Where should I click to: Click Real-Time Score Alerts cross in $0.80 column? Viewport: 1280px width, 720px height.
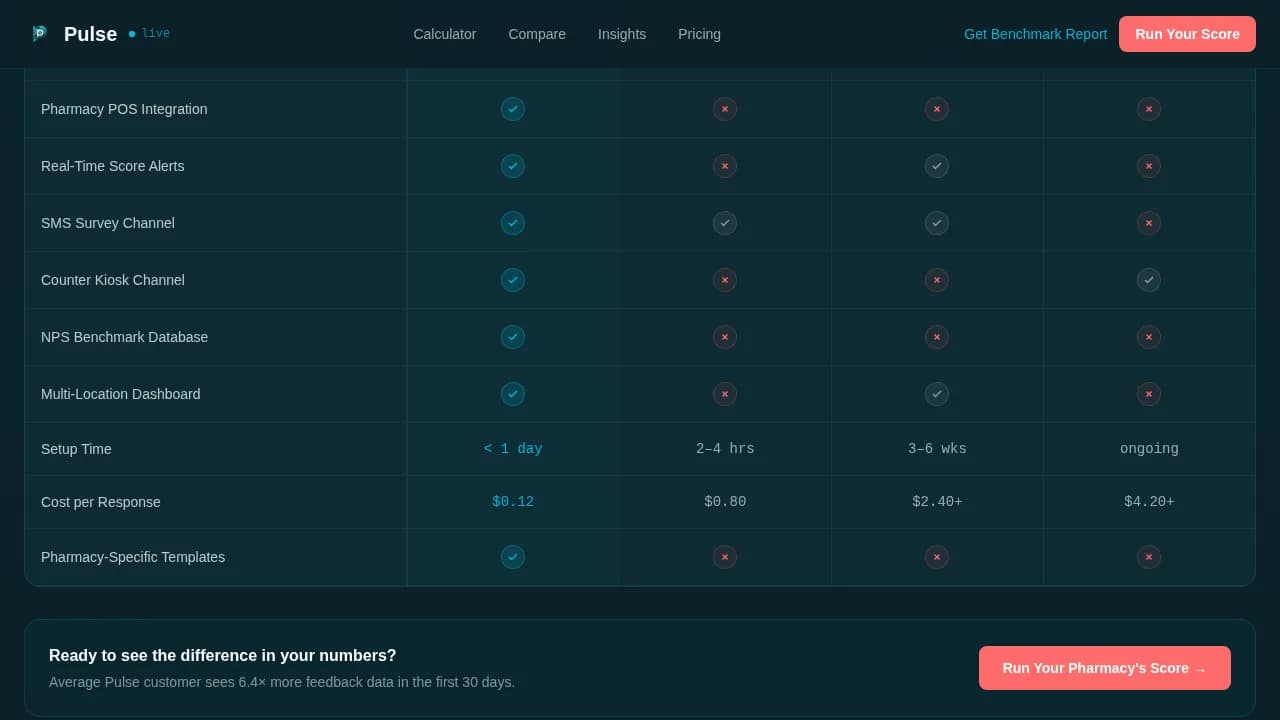pos(725,166)
